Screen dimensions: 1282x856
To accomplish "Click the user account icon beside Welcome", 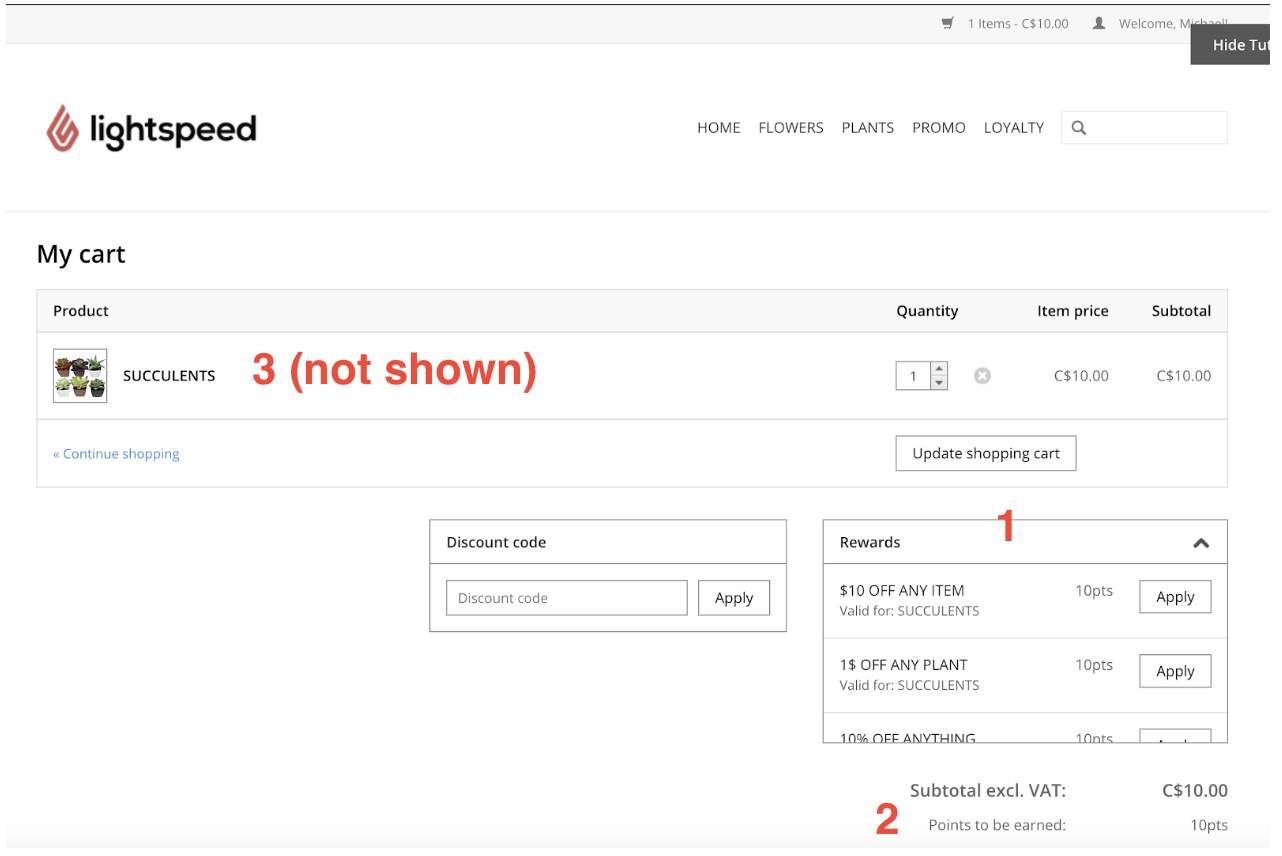I will pos(1099,24).
